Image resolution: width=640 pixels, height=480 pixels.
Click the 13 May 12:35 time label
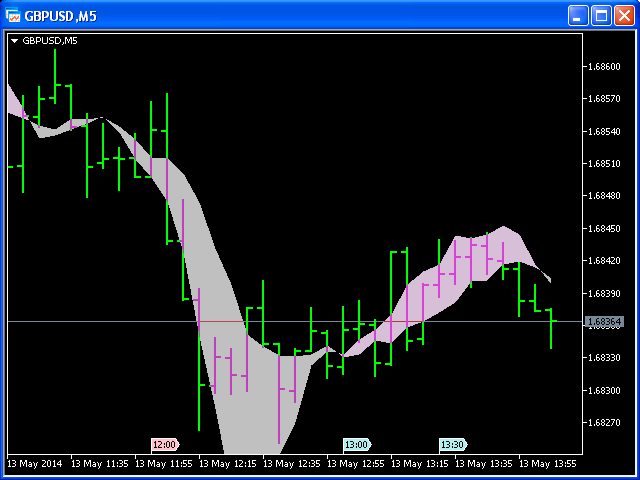tap(293, 464)
